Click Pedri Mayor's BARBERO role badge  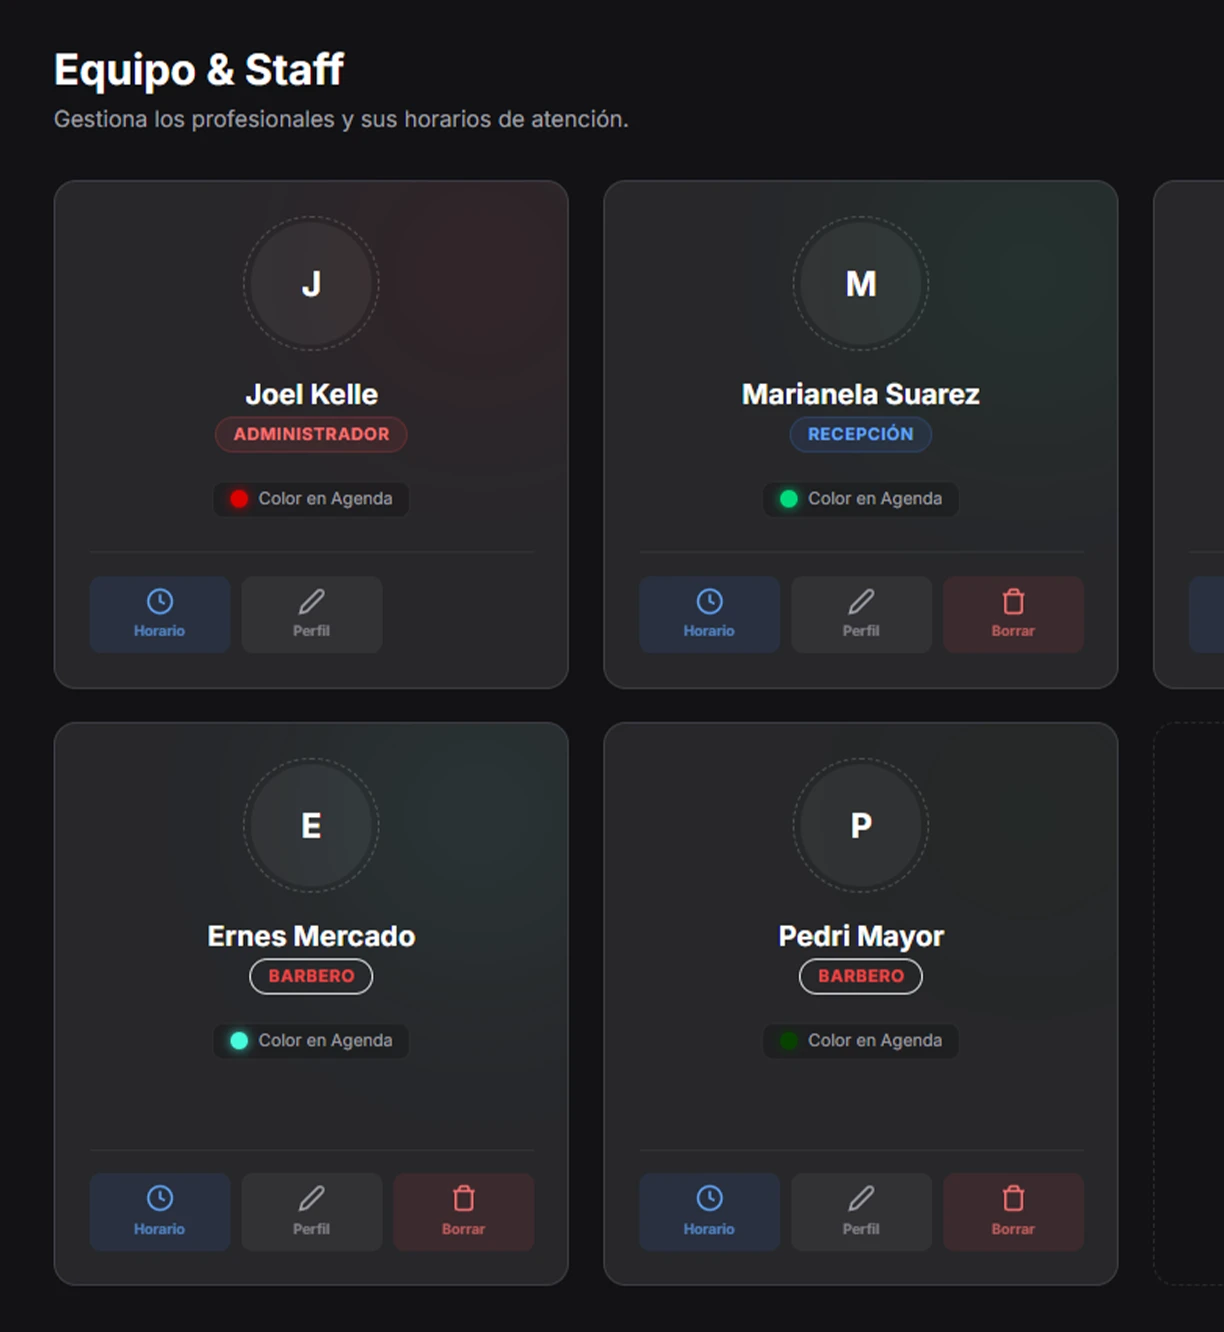click(860, 976)
